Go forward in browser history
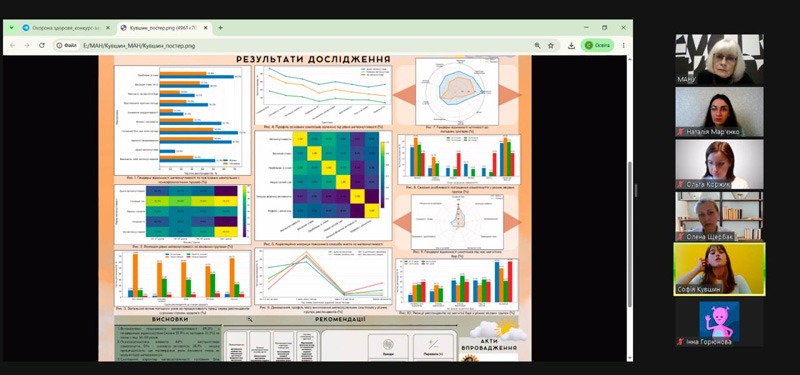This screenshot has width=800, height=375. coord(27,45)
